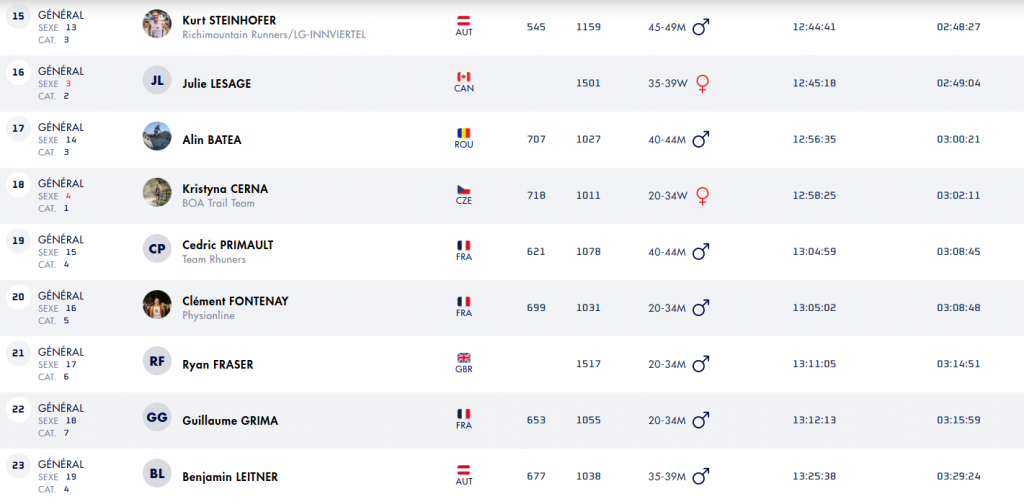Click Julie Lesage's JL initials avatar
1024x504 pixels.
157,81
